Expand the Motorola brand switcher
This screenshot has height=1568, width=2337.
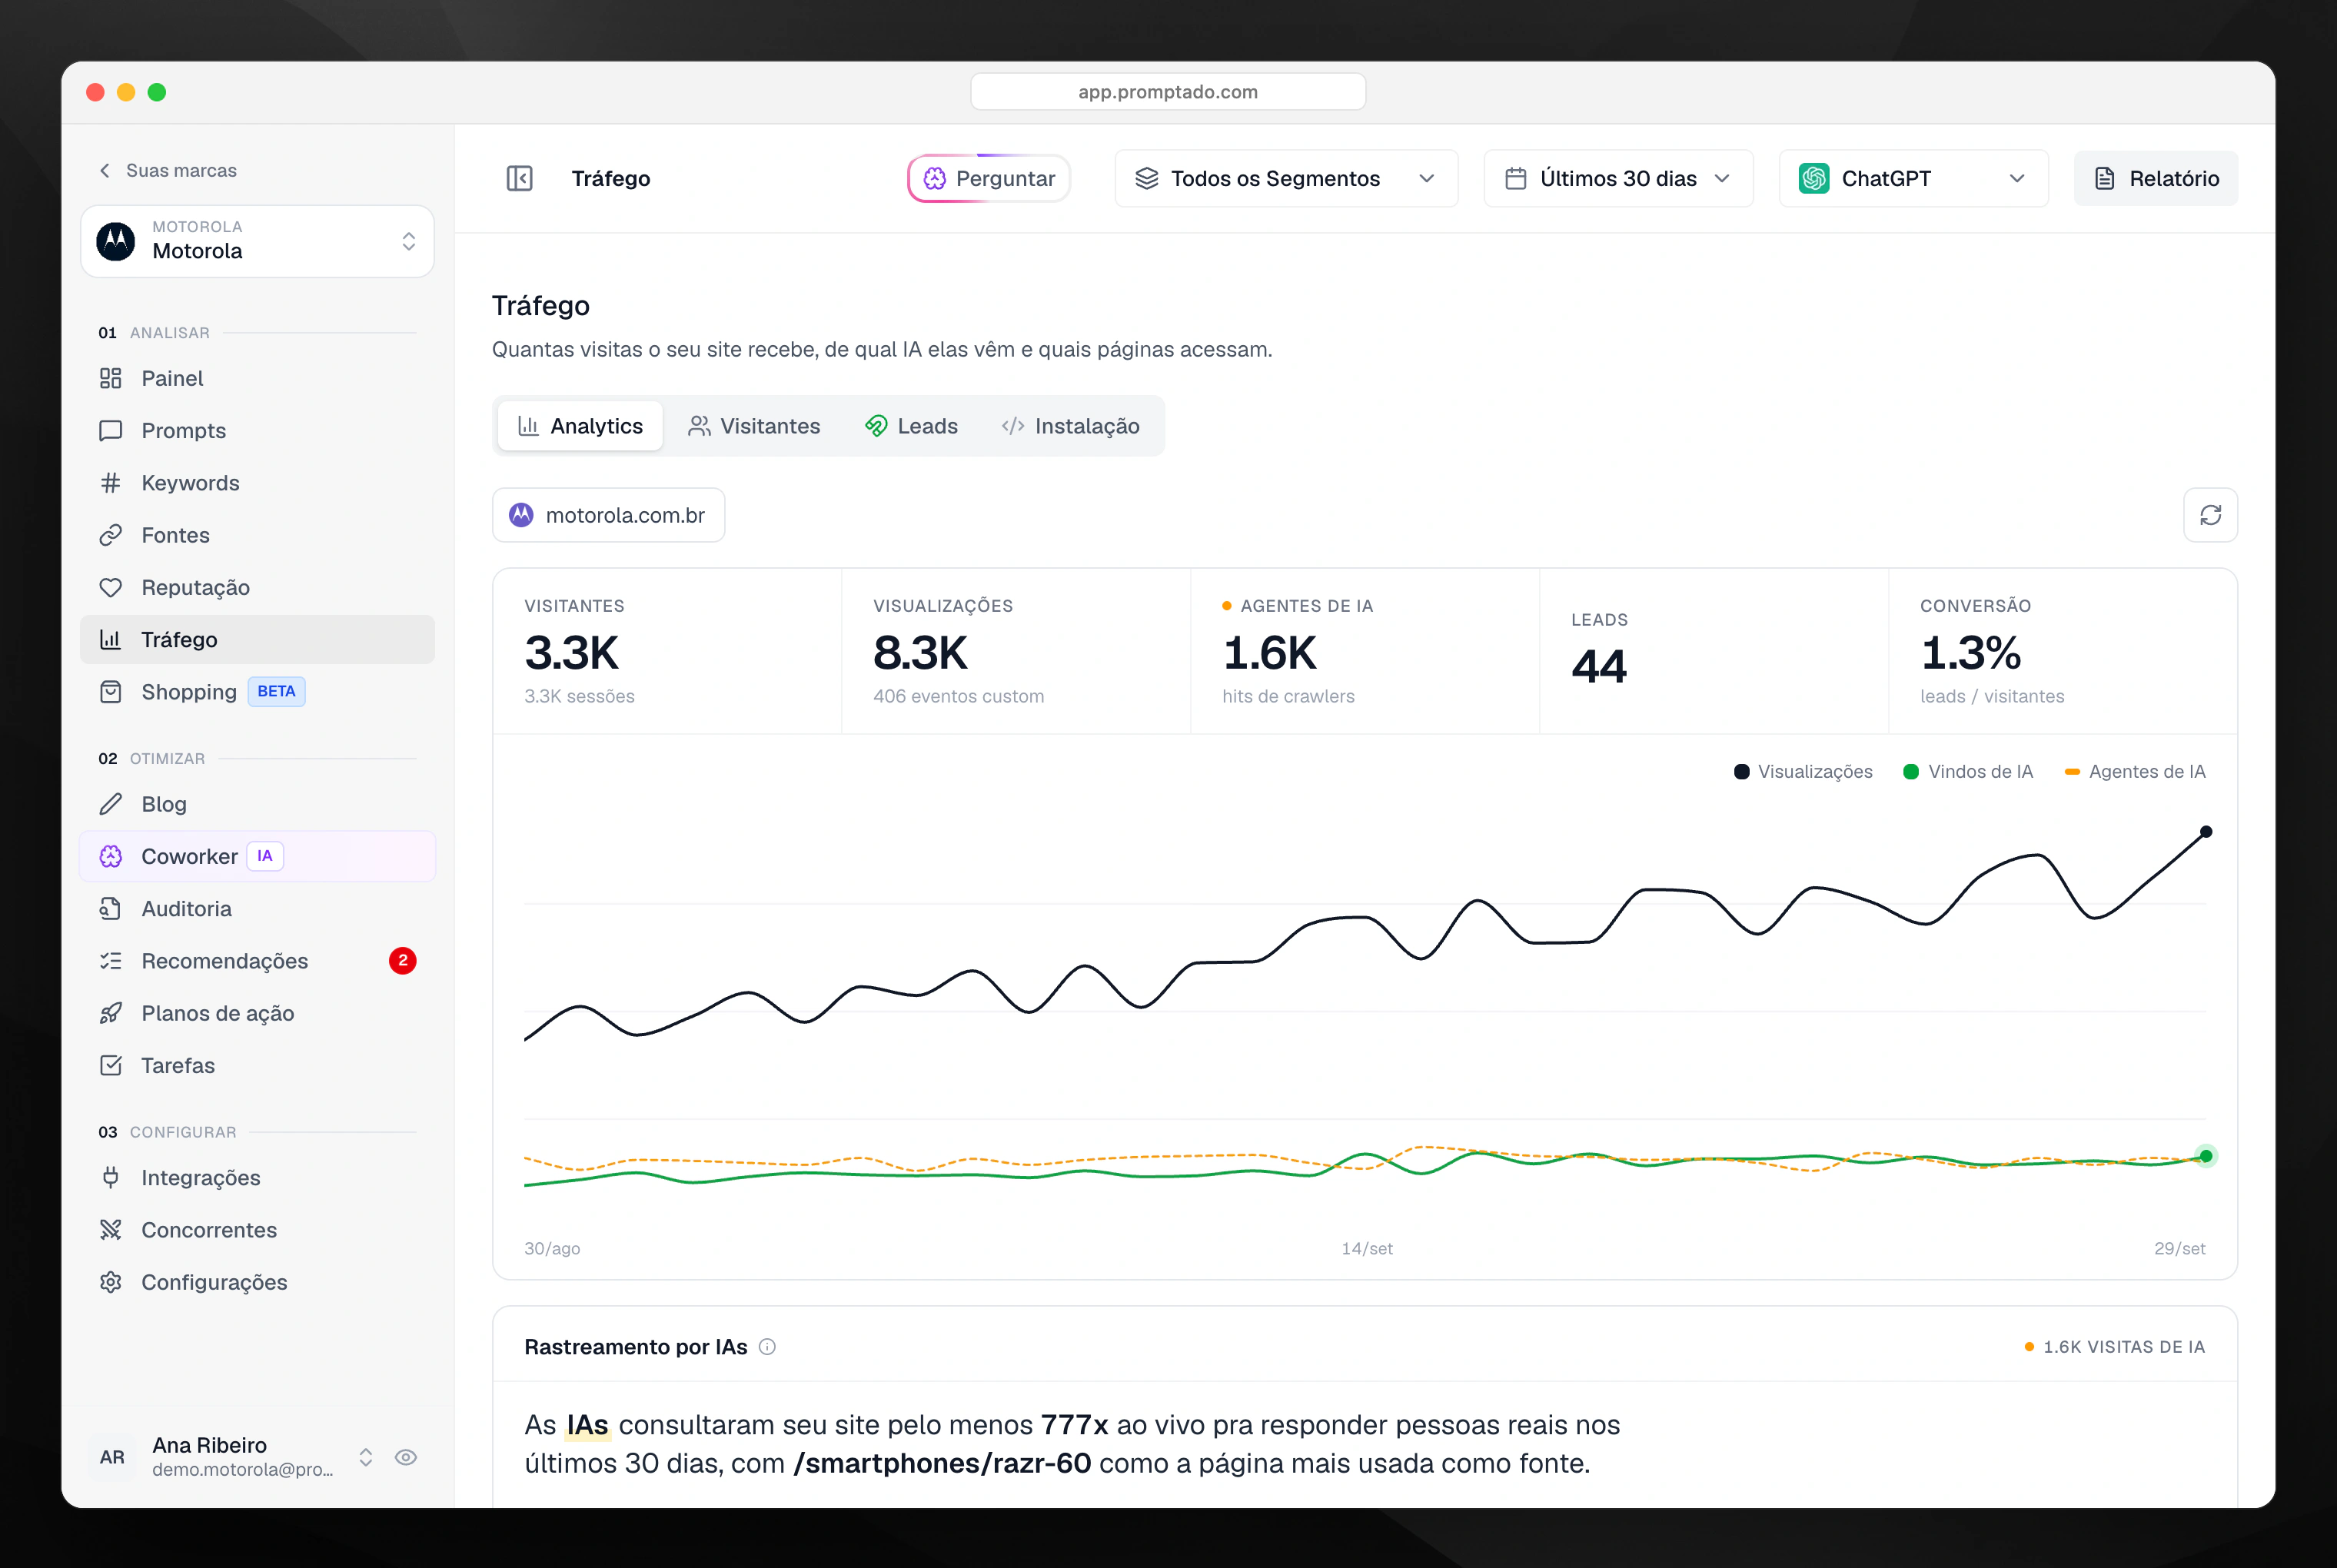click(x=258, y=241)
